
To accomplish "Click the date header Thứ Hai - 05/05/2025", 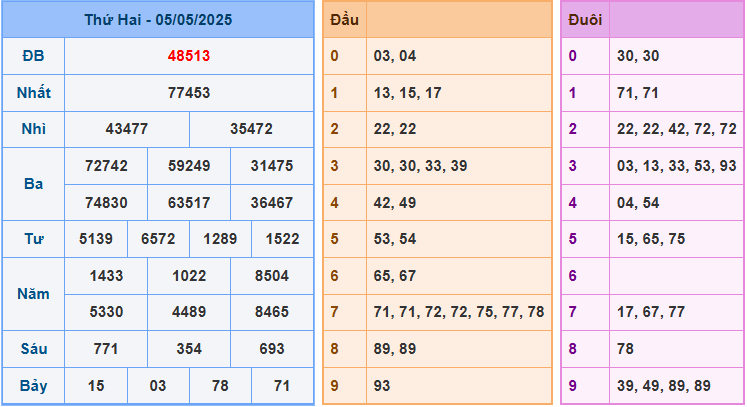I will (x=158, y=20).
